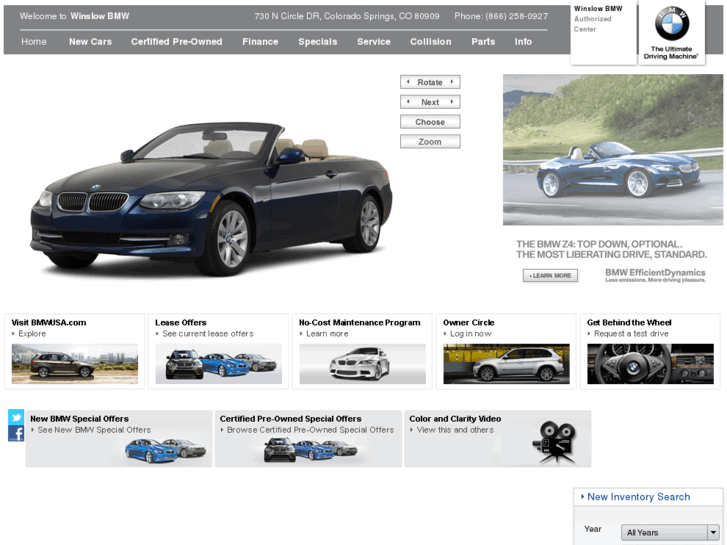
Task: Click the white BMW maintenance thumbnail
Action: pos(363,364)
